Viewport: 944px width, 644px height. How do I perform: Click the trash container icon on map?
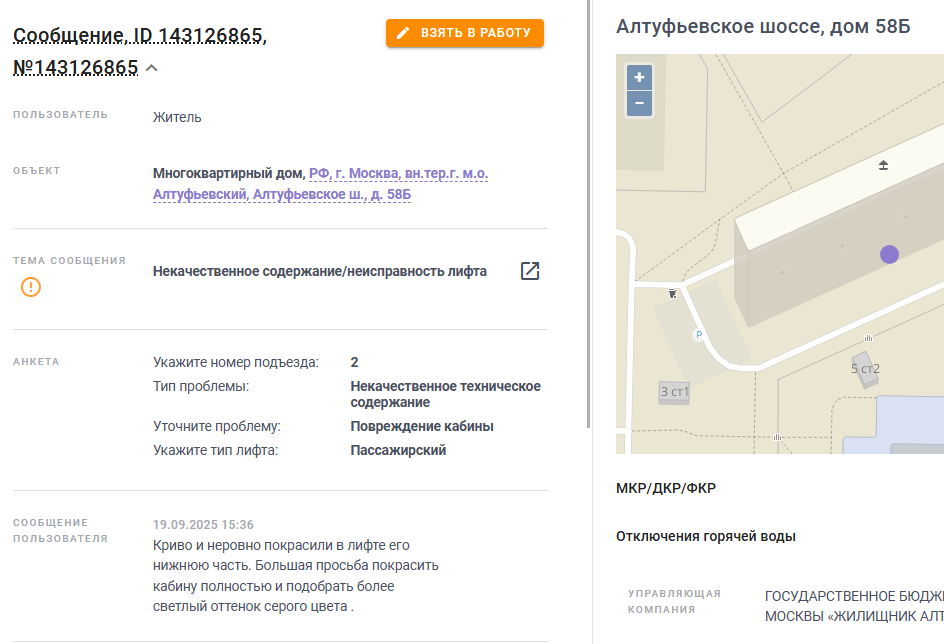672,294
